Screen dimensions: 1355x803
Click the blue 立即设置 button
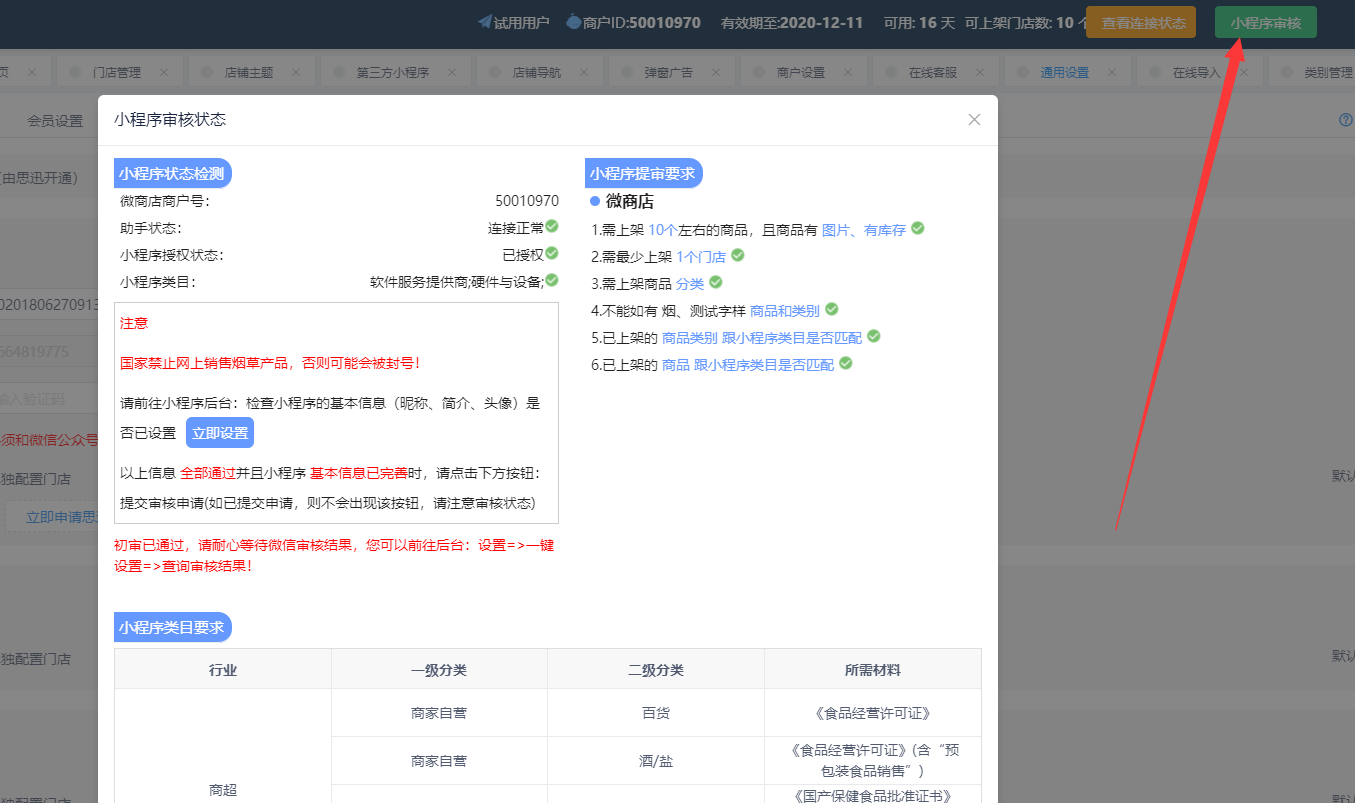220,433
